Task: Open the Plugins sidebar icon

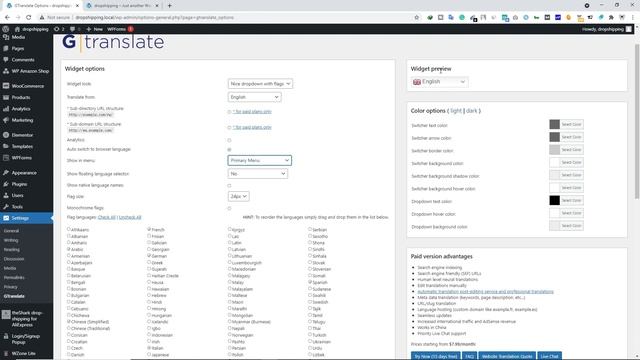Action: pos(6,184)
